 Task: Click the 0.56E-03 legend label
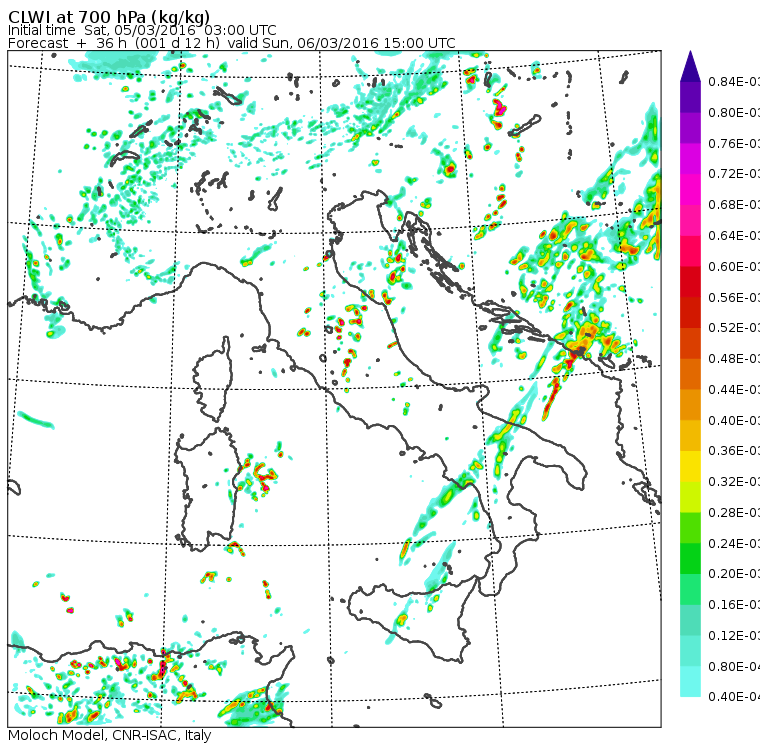(x=734, y=297)
